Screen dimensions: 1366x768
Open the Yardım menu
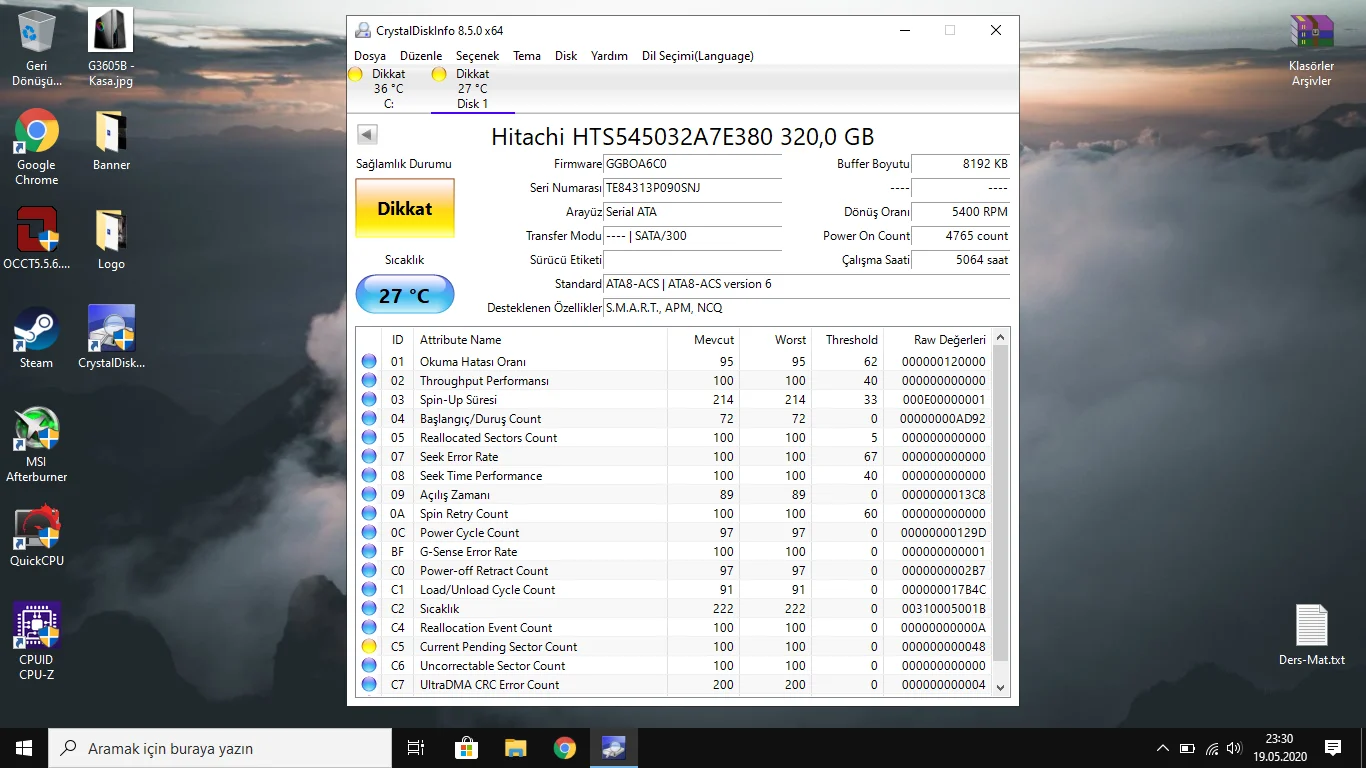(609, 55)
